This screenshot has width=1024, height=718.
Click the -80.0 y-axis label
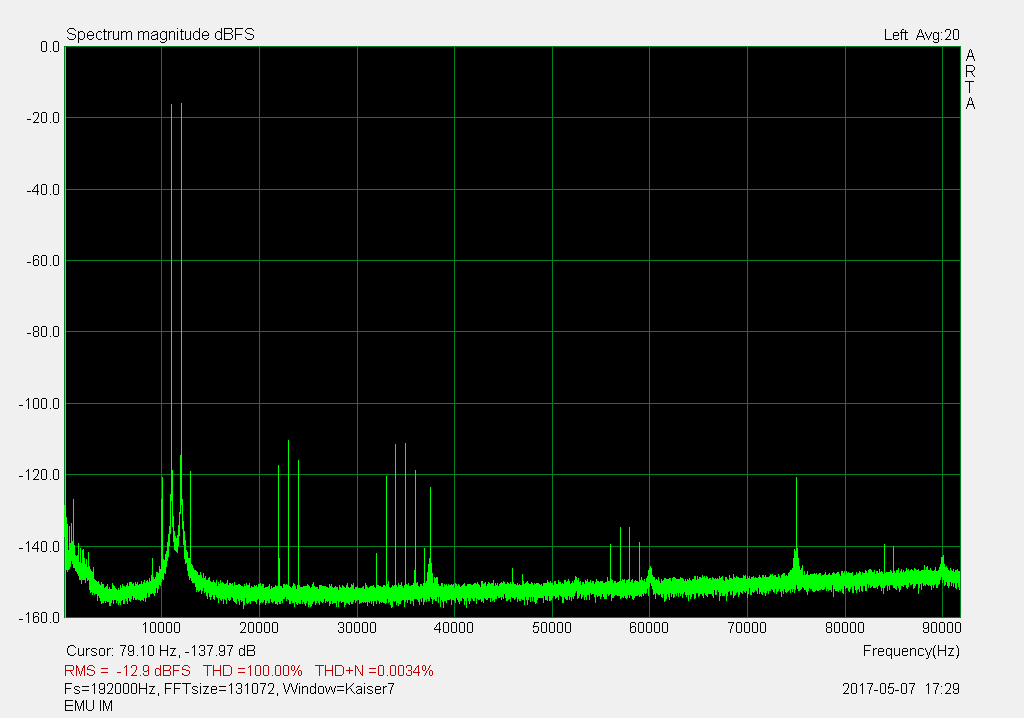(x=43, y=332)
